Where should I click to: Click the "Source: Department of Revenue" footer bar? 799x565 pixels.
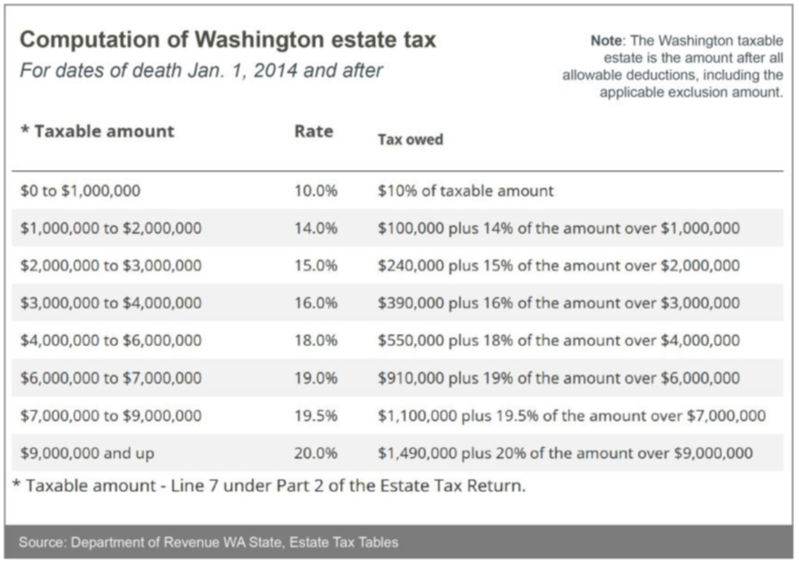(399, 543)
